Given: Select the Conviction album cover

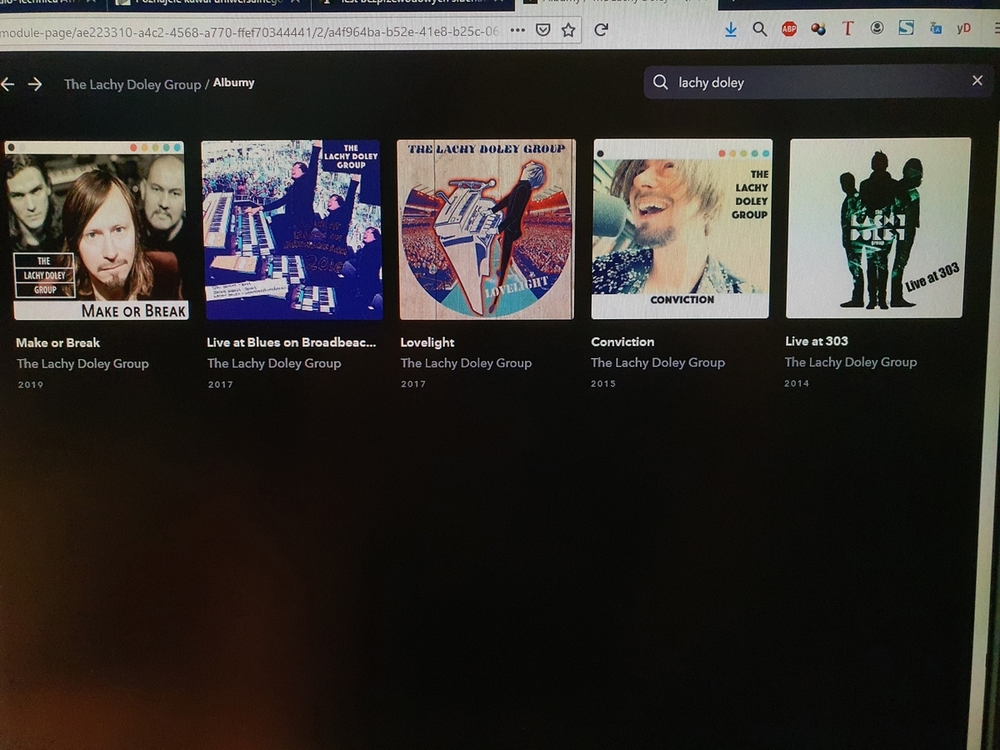Looking at the screenshot, I should tap(681, 228).
